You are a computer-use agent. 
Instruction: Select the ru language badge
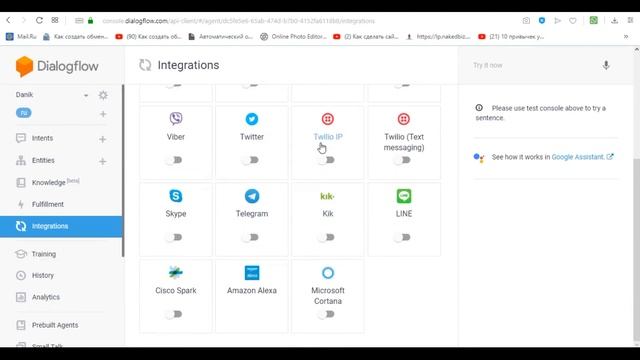tap(24, 113)
